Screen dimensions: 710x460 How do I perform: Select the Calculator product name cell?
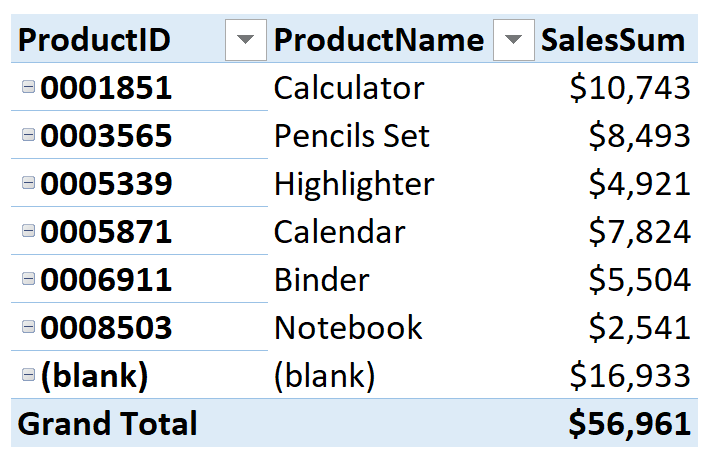tap(349, 88)
